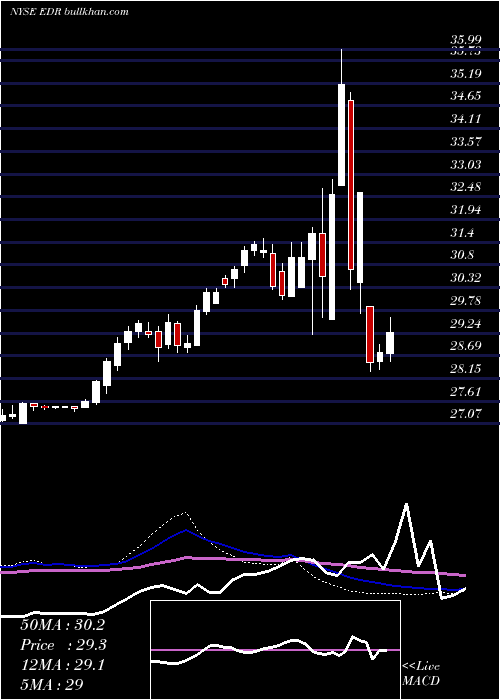The height and width of the screenshot is (700, 500).
Task: Click the 29.78 price axis label
Action: point(466,300)
